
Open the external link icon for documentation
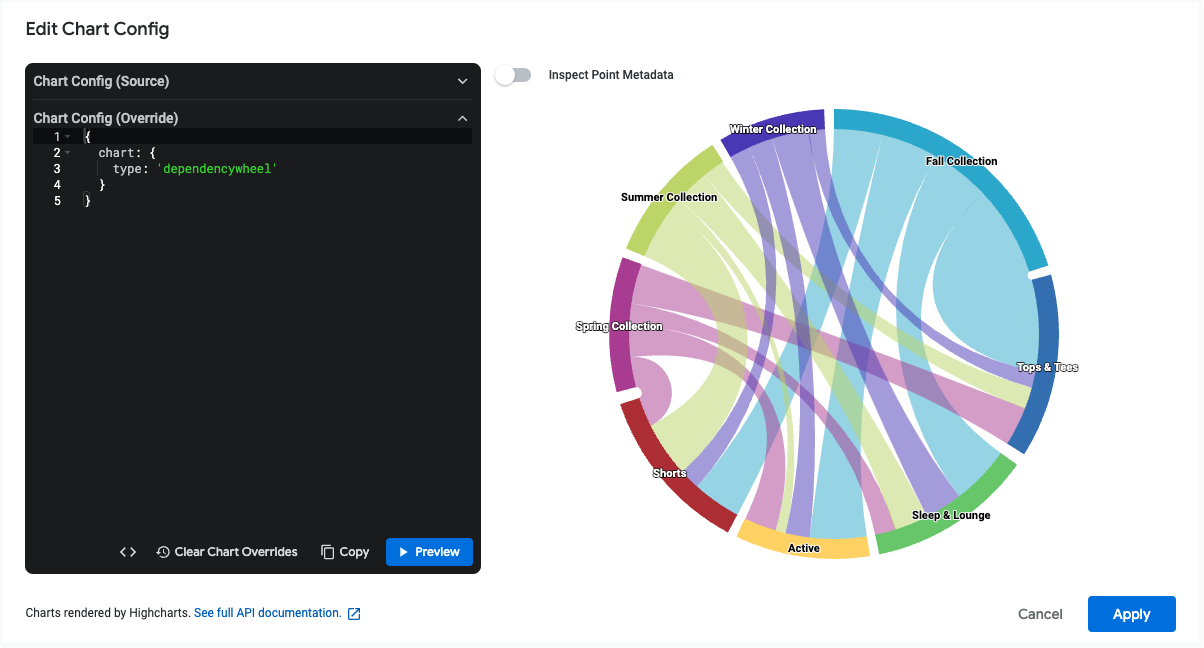tap(354, 613)
